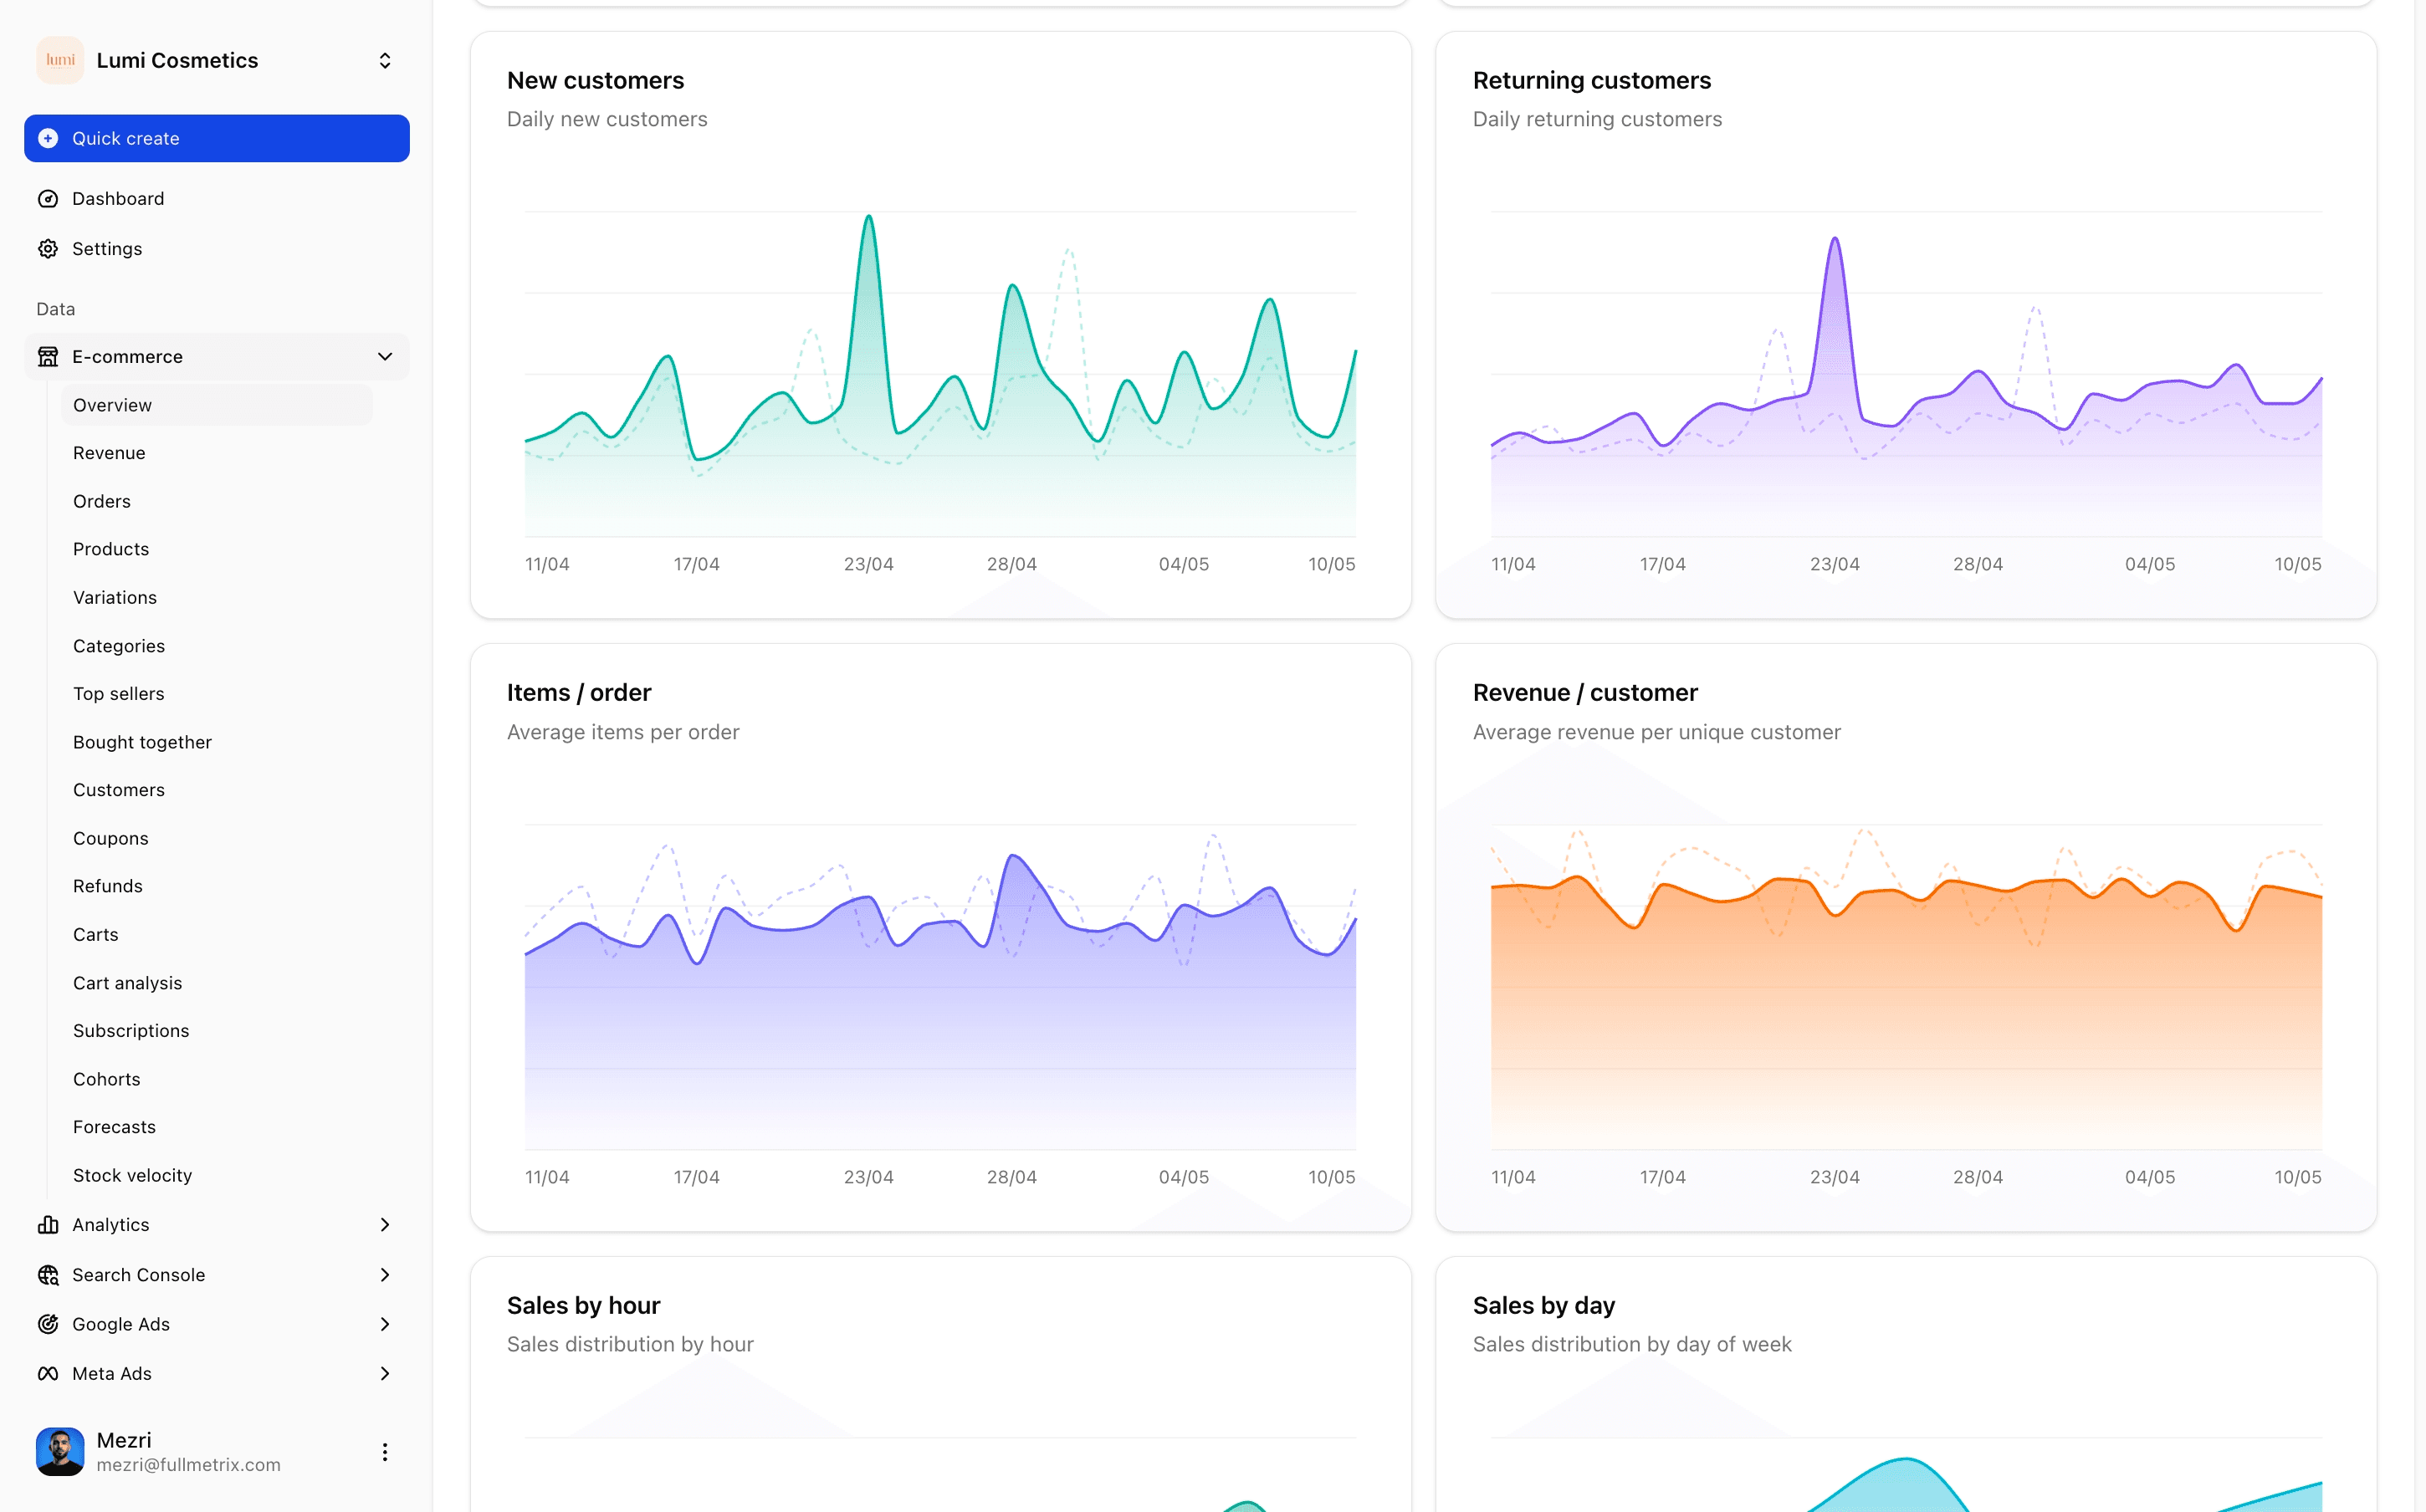Click the Data section label
Screen dimensions: 2426x1512
tap(56, 309)
